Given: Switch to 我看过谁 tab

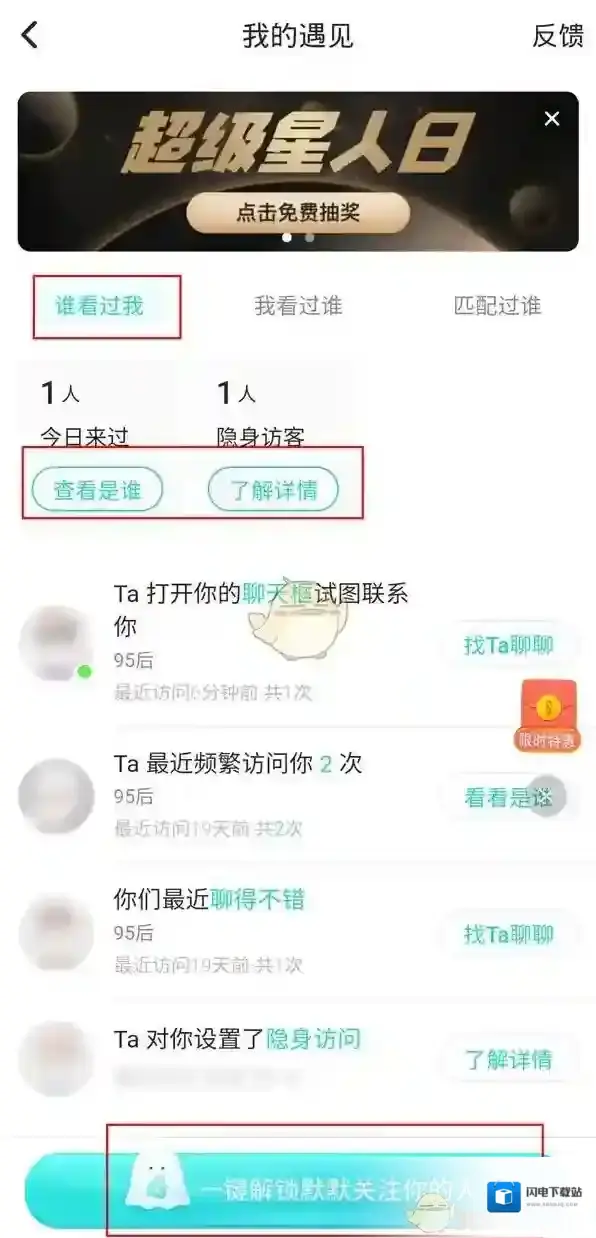Looking at the screenshot, I should coord(298,306).
